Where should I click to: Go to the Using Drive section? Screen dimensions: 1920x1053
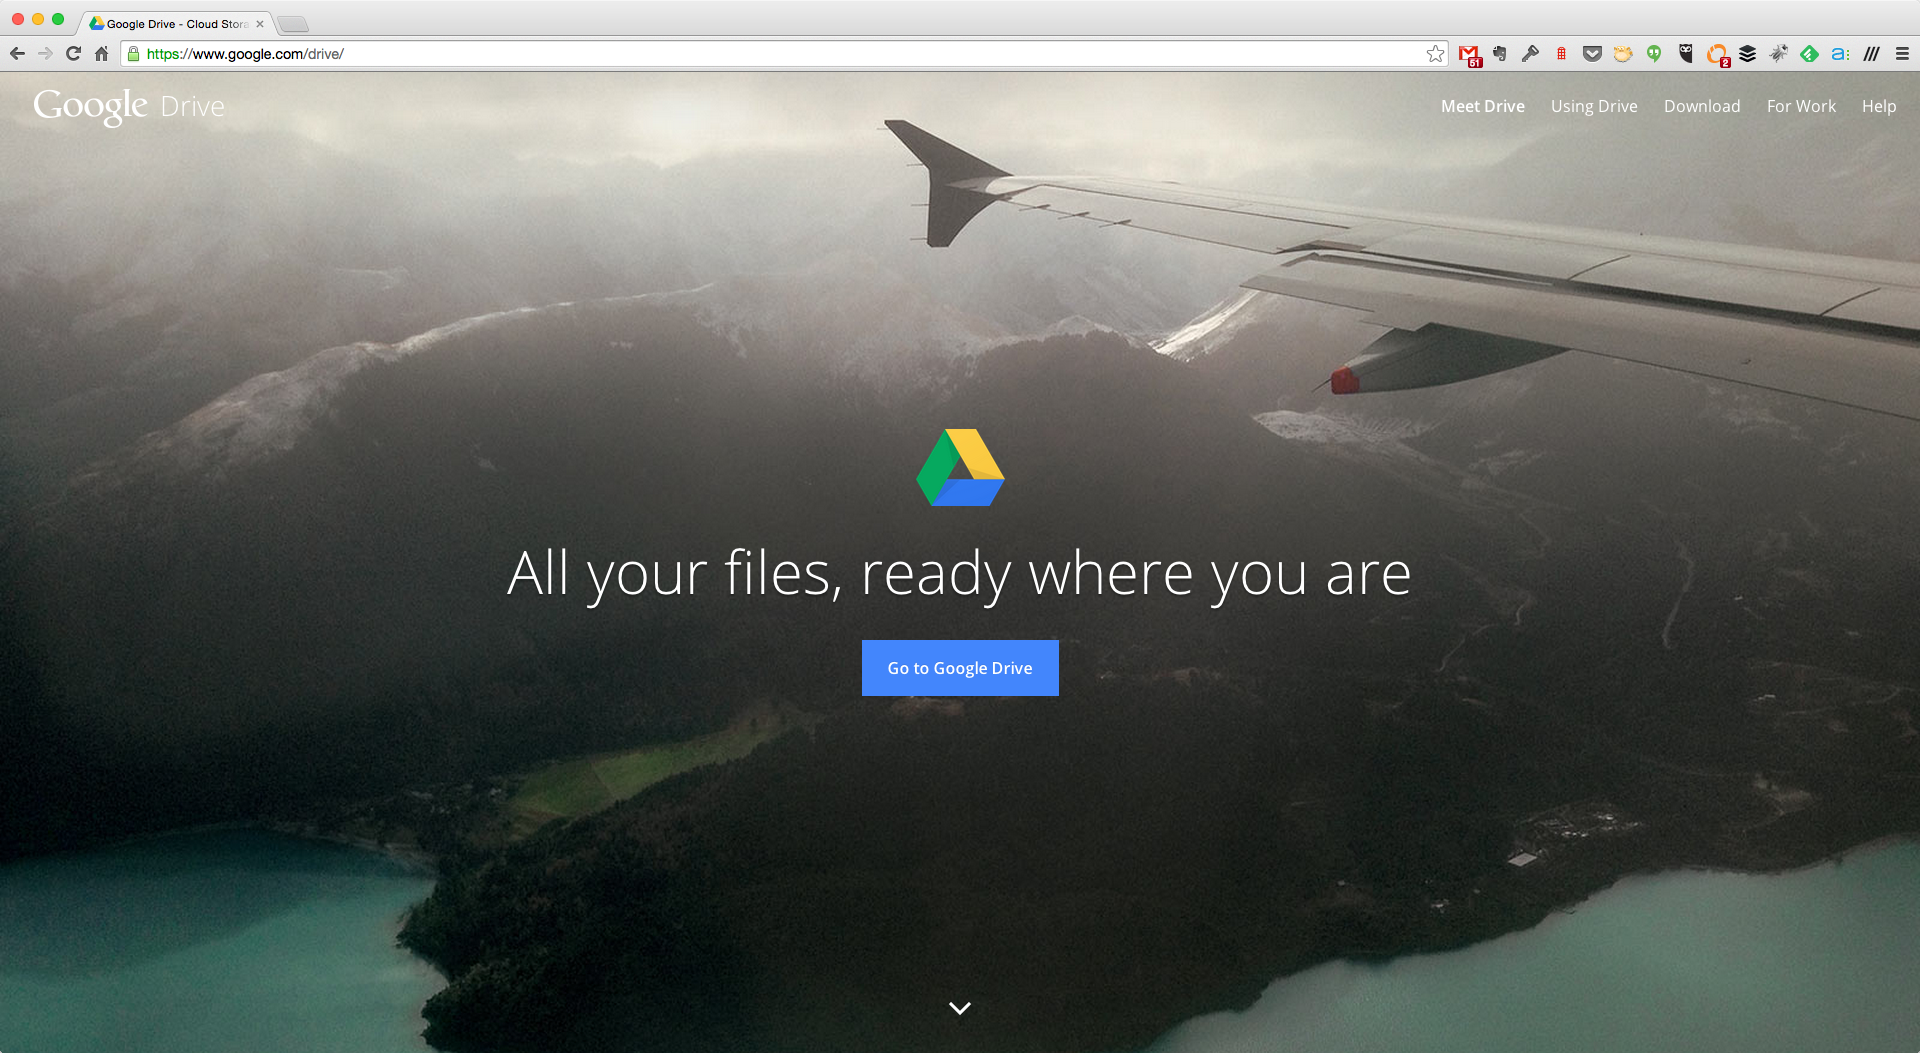1594,106
